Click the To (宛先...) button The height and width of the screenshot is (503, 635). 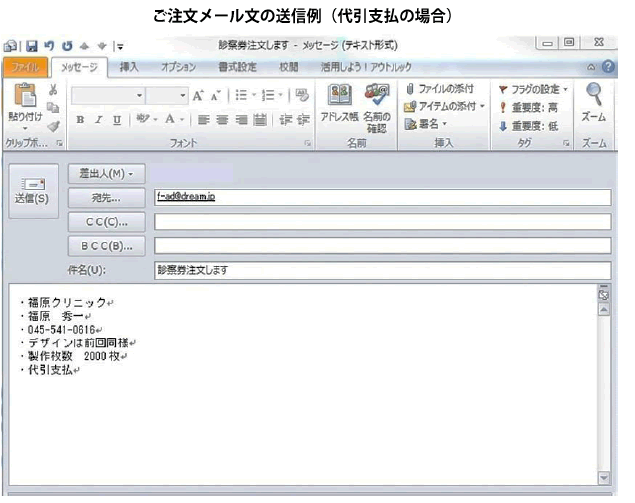pos(106,197)
